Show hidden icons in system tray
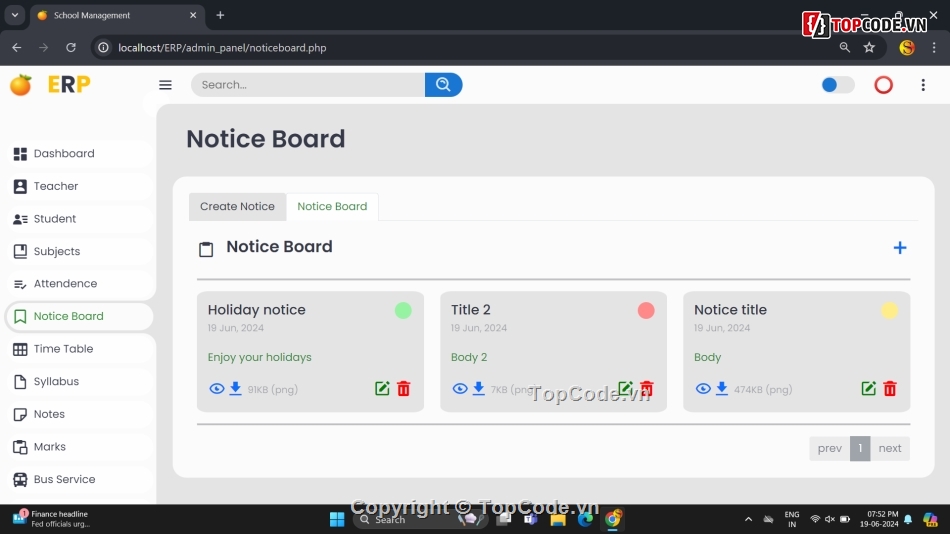 pos(748,519)
